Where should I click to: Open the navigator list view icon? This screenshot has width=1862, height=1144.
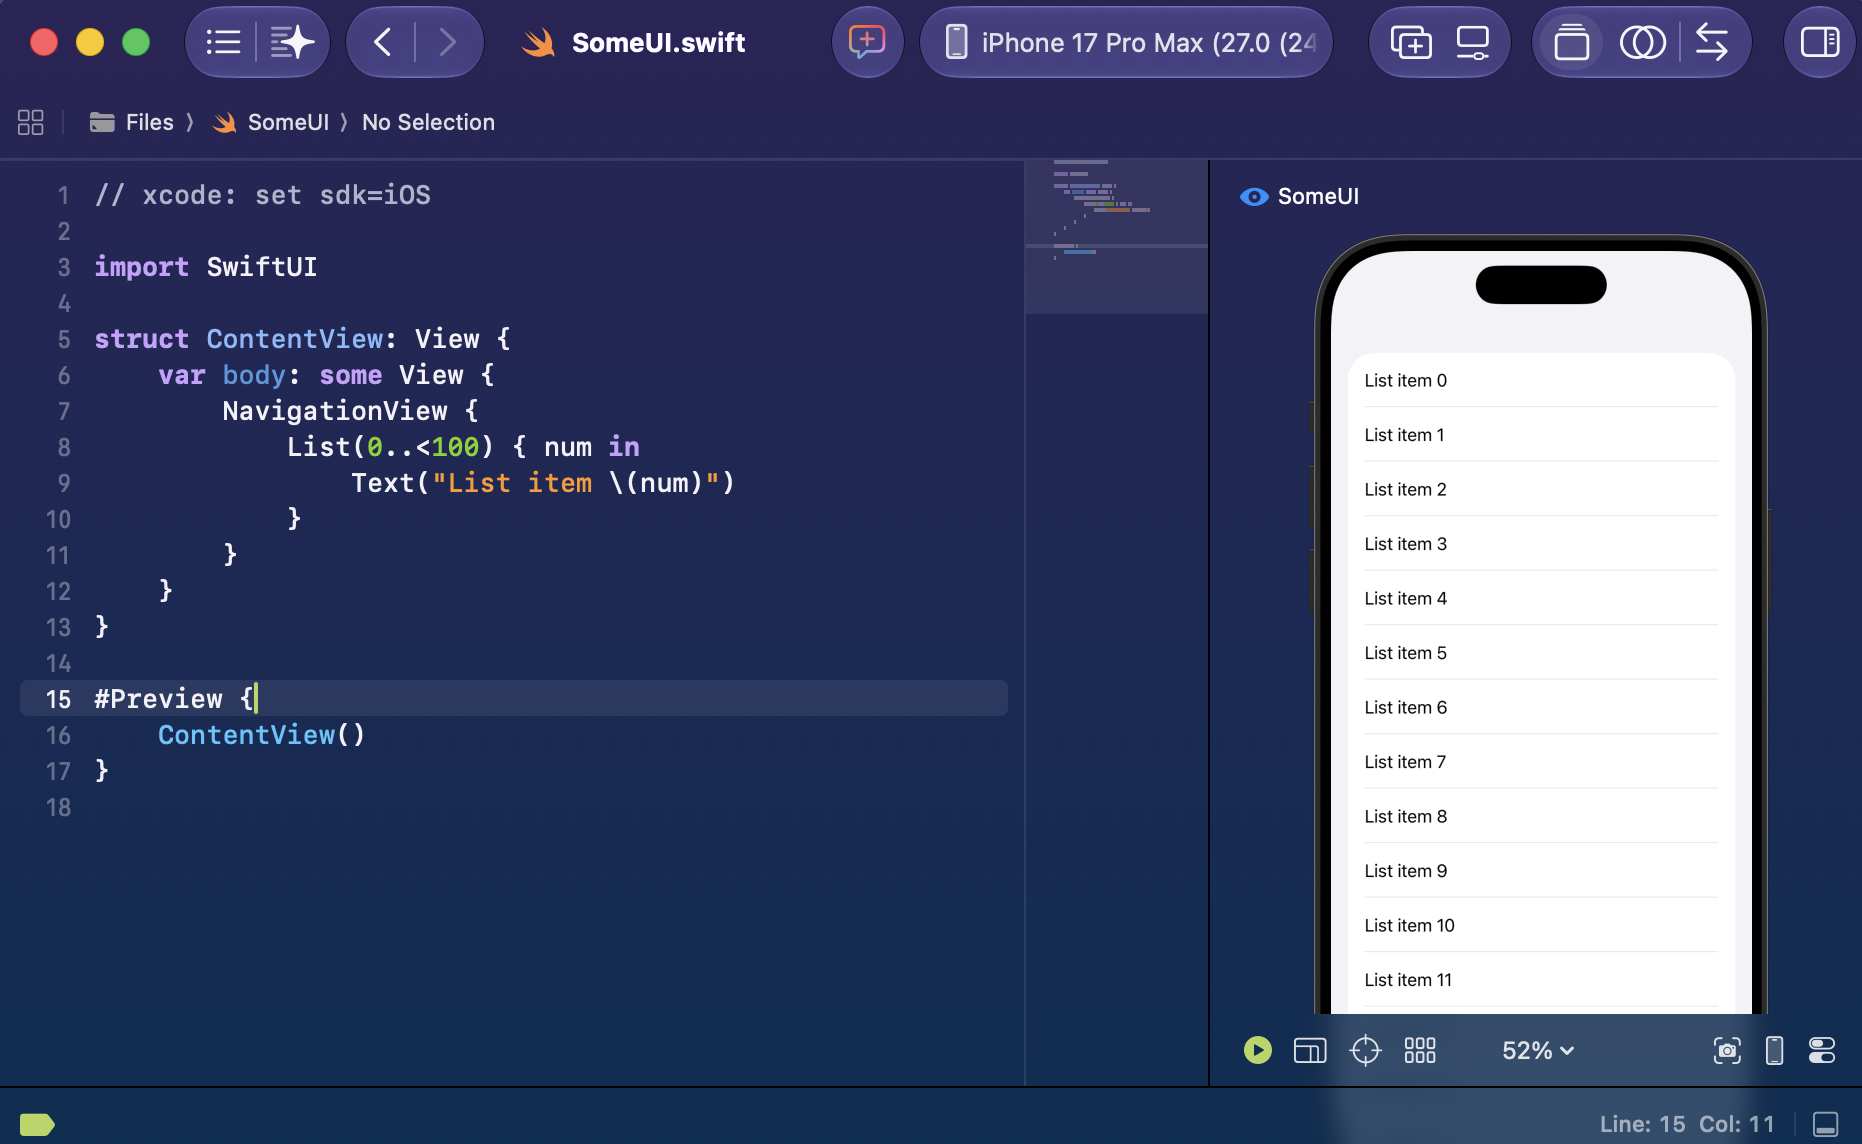(x=223, y=42)
